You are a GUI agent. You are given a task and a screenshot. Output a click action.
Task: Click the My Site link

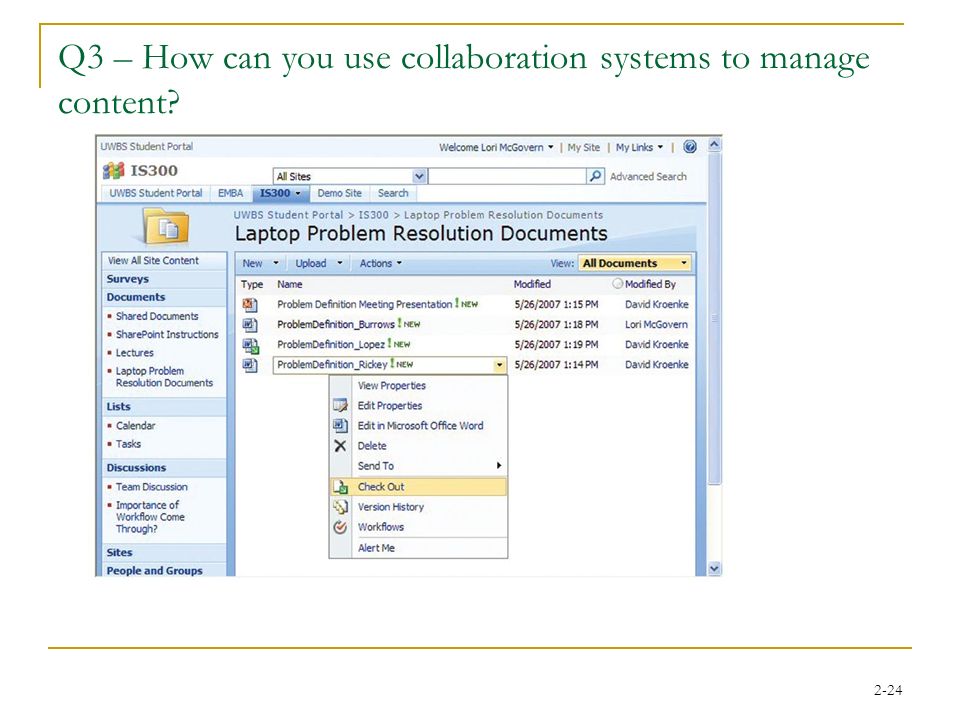pos(583,148)
